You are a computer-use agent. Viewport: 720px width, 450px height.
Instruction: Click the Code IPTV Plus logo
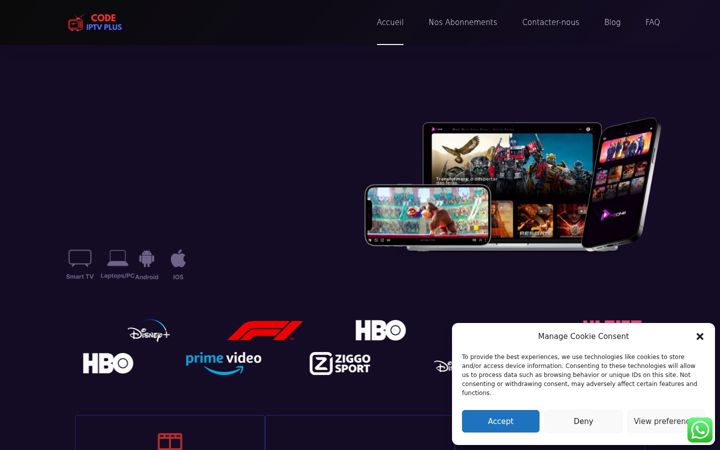[95, 22]
